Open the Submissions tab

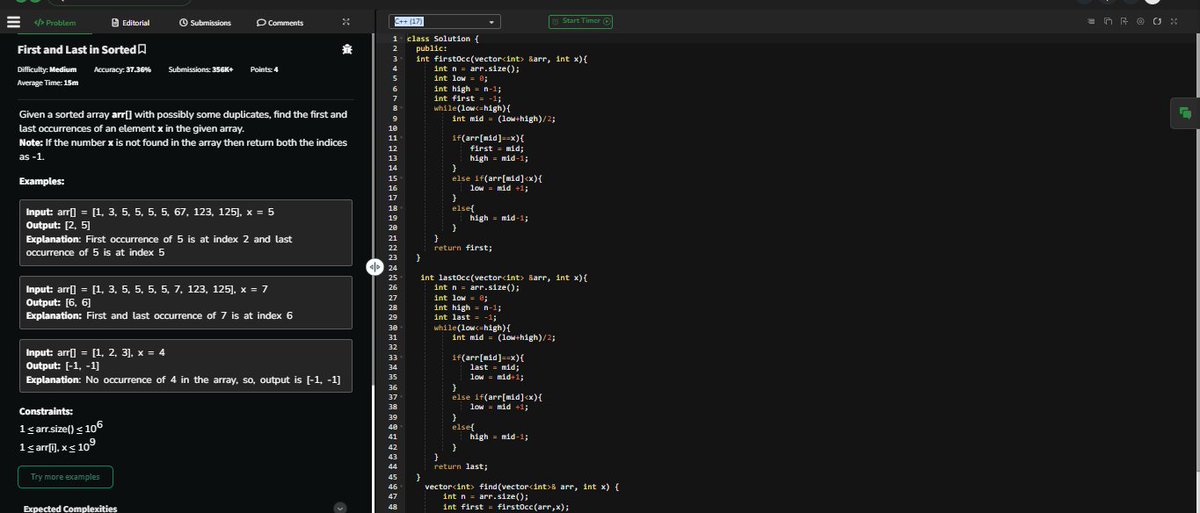pyautogui.click(x=205, y=22)
